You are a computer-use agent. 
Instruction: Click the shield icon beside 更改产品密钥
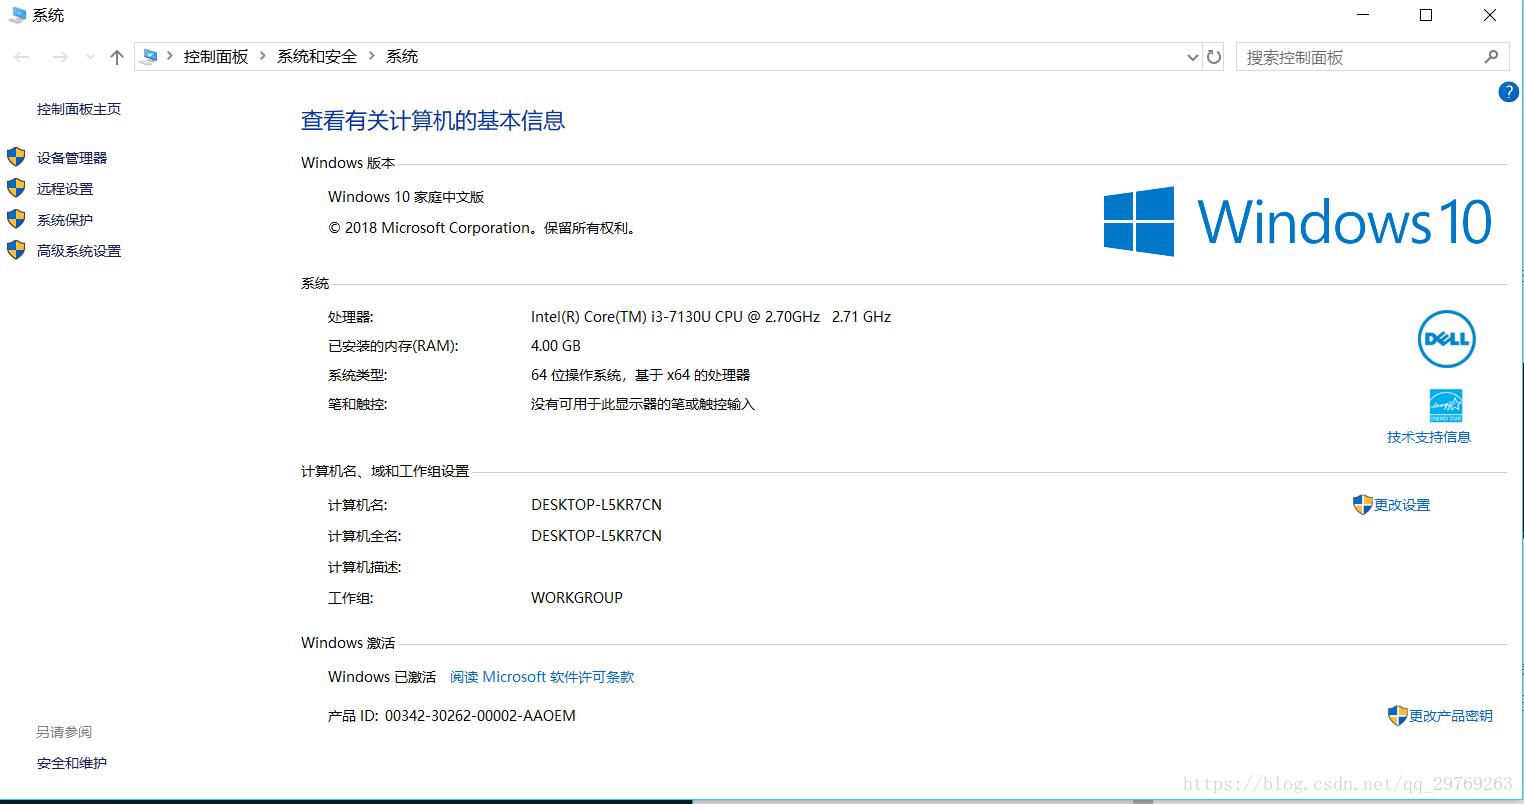pos(1396,715)
